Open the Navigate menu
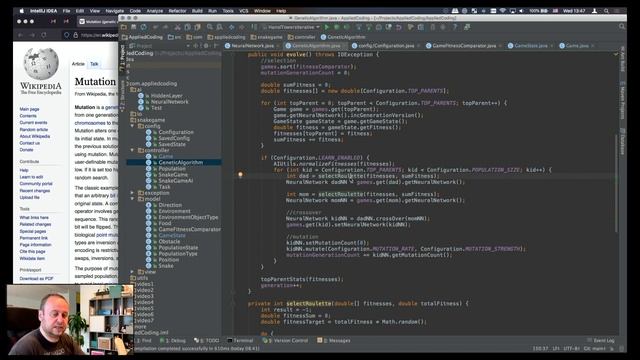Image resolution: width=640 pixels, height=360 pixels. [115, 11]
